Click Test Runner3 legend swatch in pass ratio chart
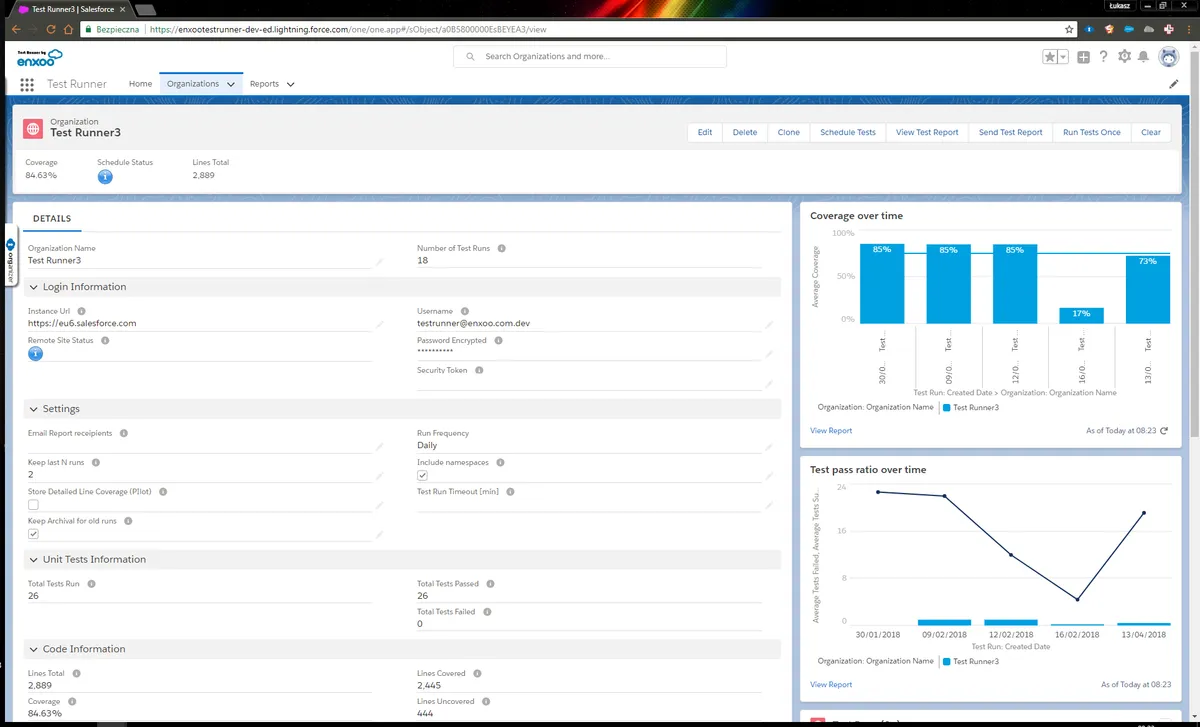The image size is (1200, 727). point(948,662)
